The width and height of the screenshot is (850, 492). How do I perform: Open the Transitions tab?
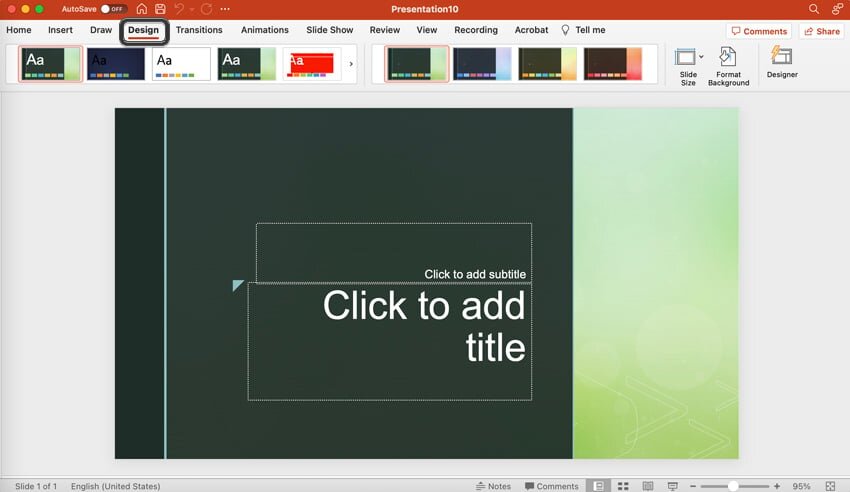click(x=199, y=30)
